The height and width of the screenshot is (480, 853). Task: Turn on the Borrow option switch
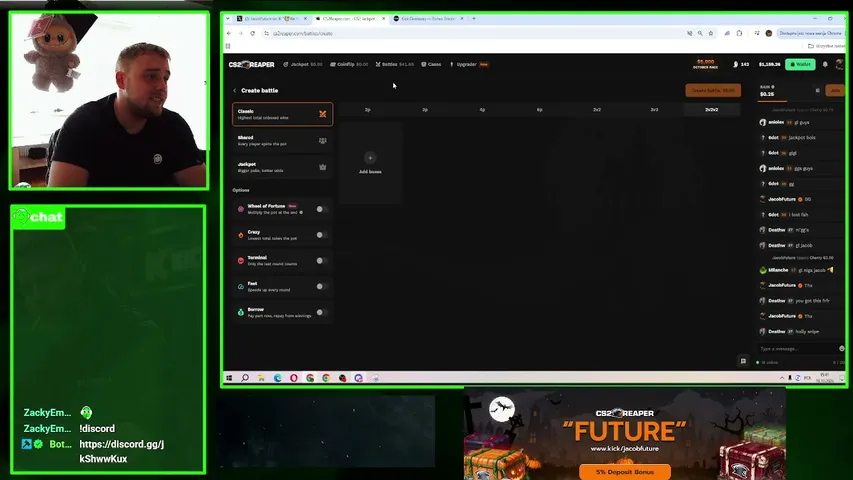click(322, 312)
